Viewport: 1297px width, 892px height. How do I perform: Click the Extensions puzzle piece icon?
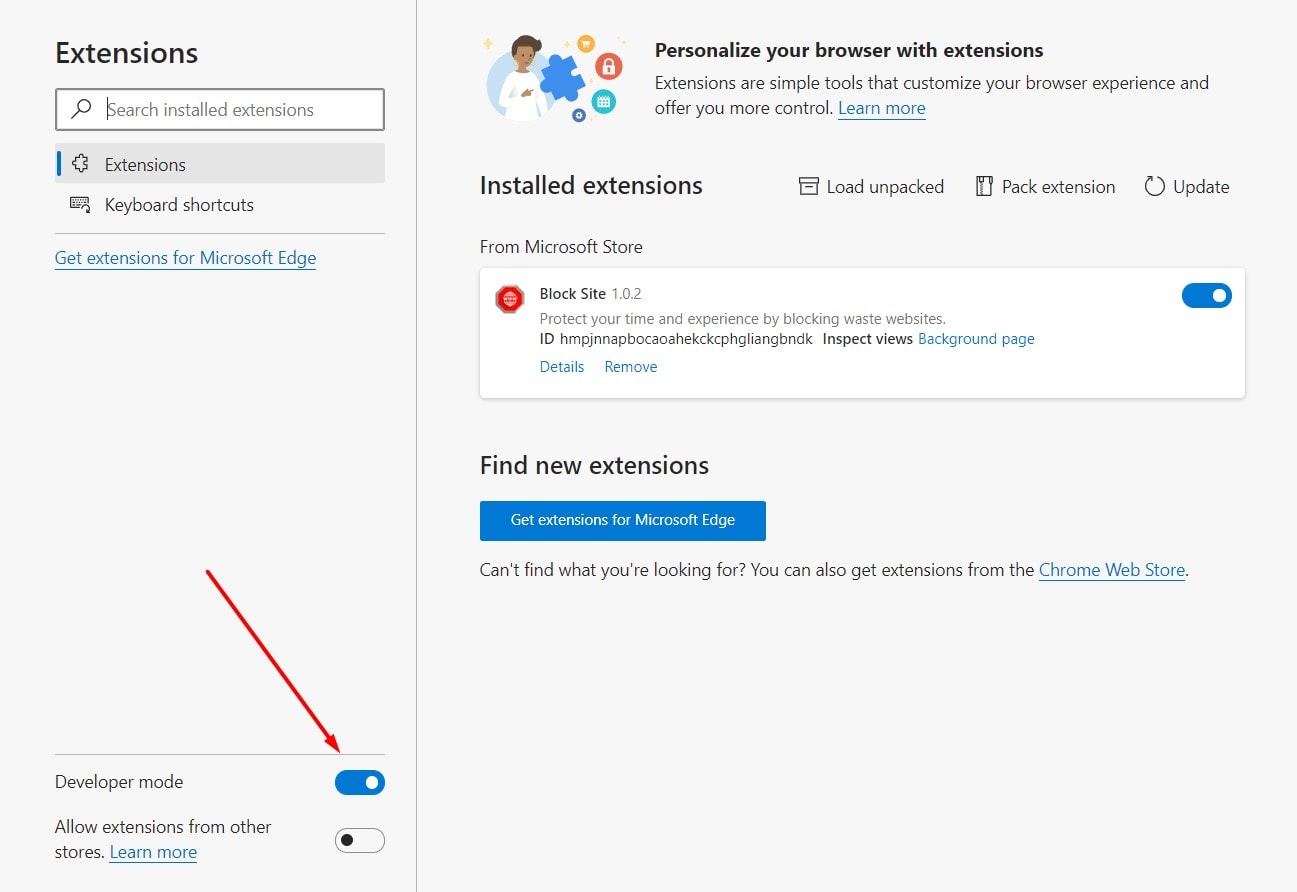81,164
